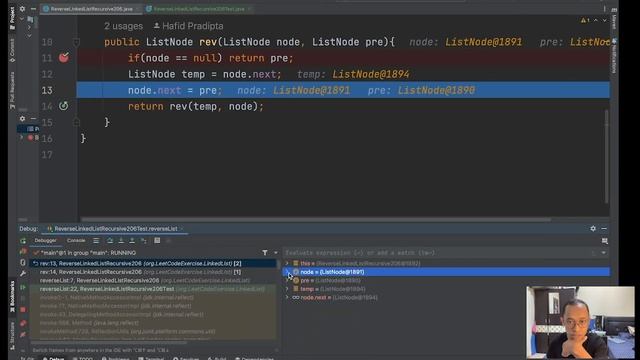Click the editor vertical scrollbar on the right
The height and width of the screenshot is (360, 640).
tap(606, 157)
